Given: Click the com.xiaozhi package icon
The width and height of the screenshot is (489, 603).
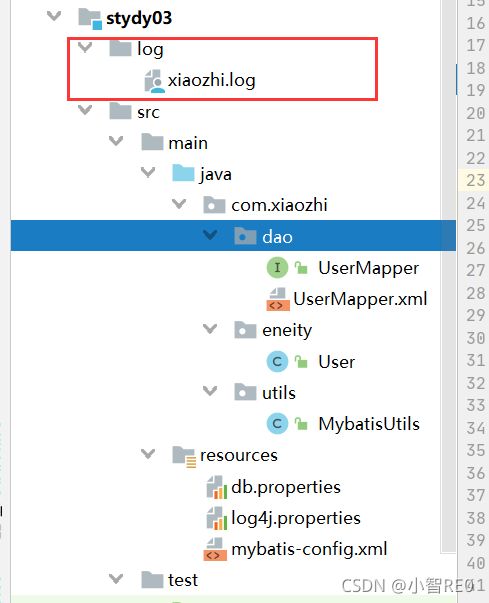Looking at the screenshot, I should click(214, 205).
